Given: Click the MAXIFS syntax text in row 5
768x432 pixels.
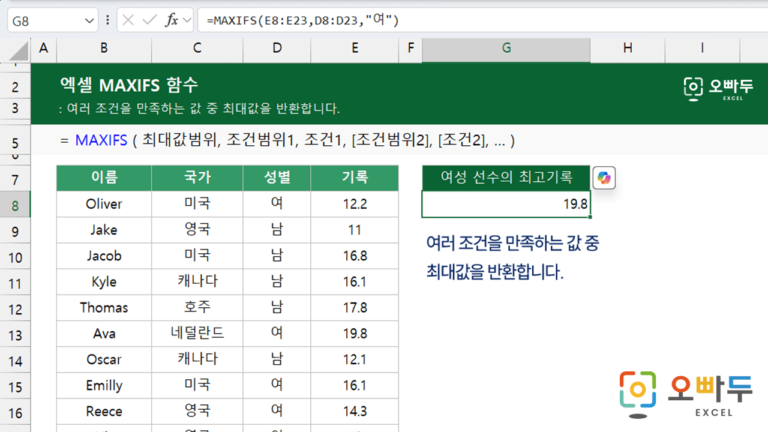Looking at the screenshot, I should pos(287,141).
